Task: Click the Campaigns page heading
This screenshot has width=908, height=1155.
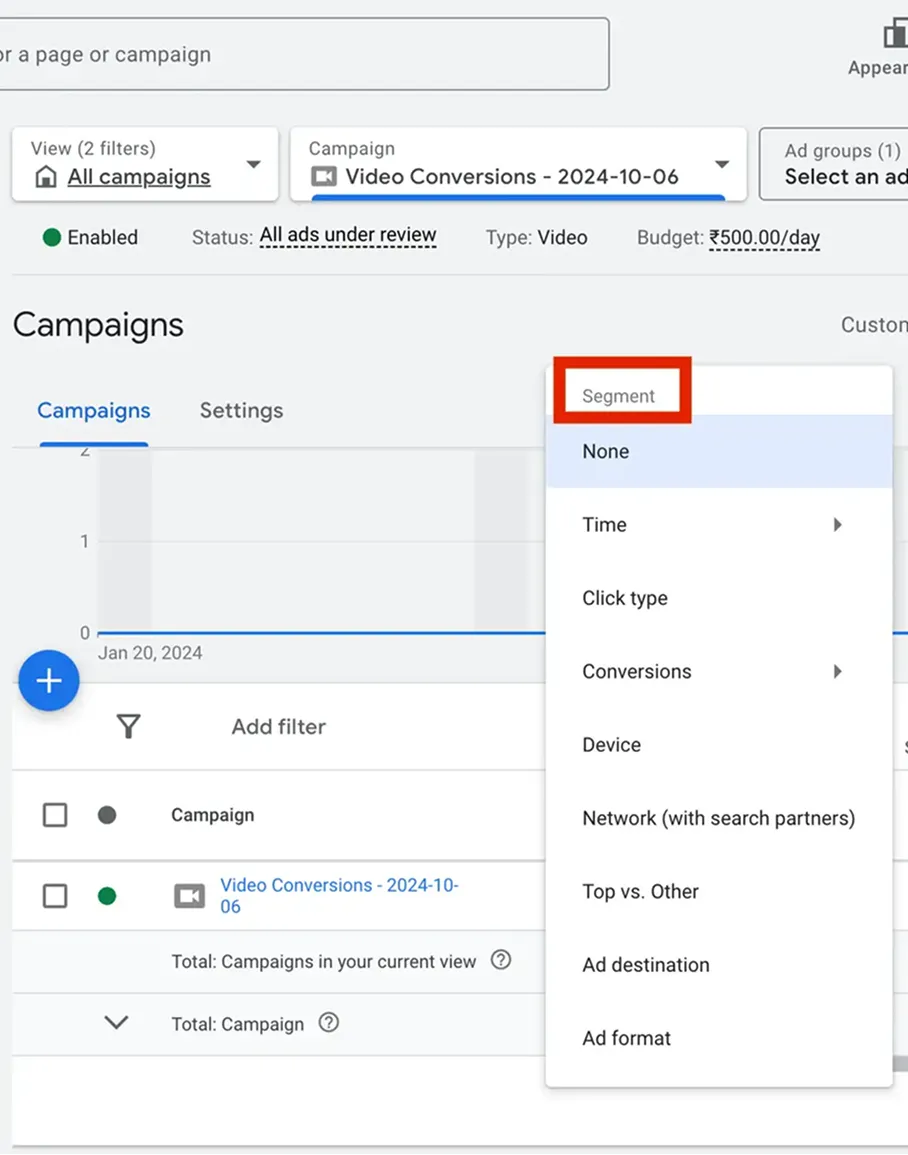Action: (x=98, y=324)
